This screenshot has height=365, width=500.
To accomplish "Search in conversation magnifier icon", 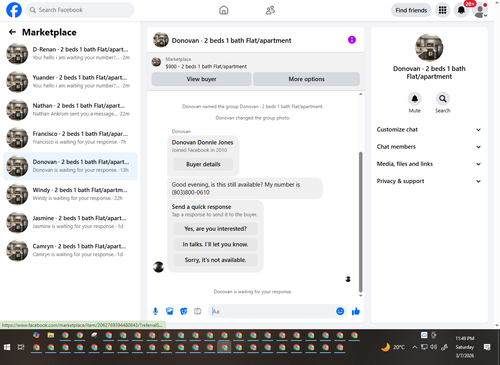I will 443,99.
